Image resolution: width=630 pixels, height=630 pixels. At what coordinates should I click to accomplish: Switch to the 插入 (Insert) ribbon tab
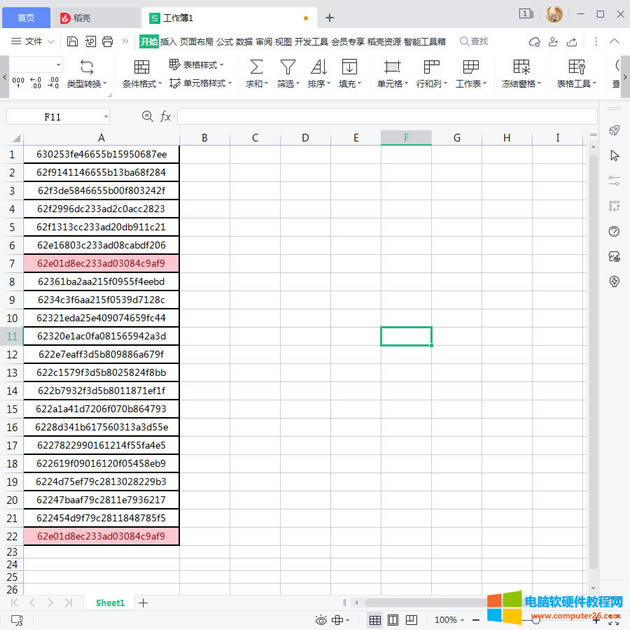[168, 41]
